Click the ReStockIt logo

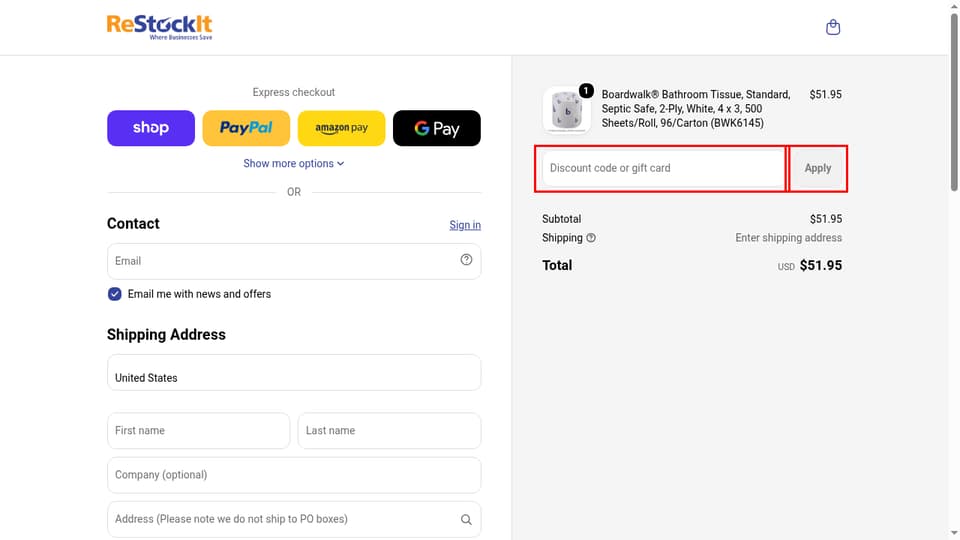click(x=159, y=27)
